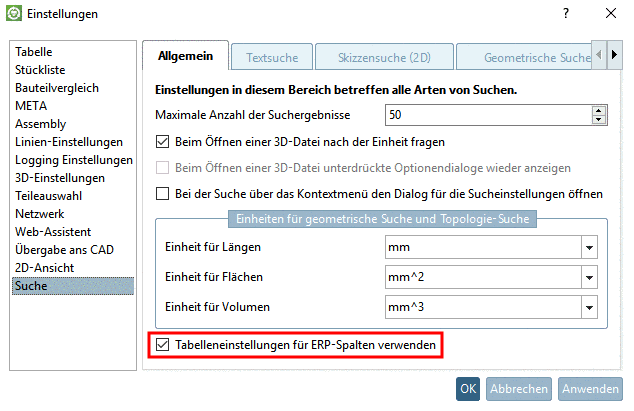Click the Anwenden button
The image size is (634, 411).
pos(590,389)
